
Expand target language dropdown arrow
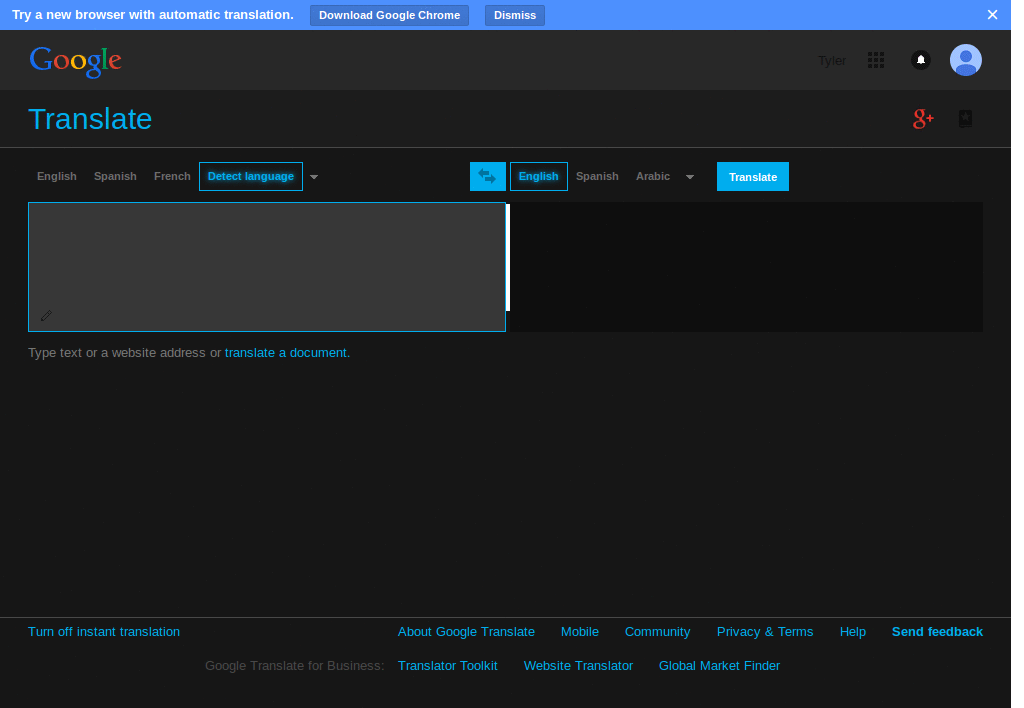point(690,177)
